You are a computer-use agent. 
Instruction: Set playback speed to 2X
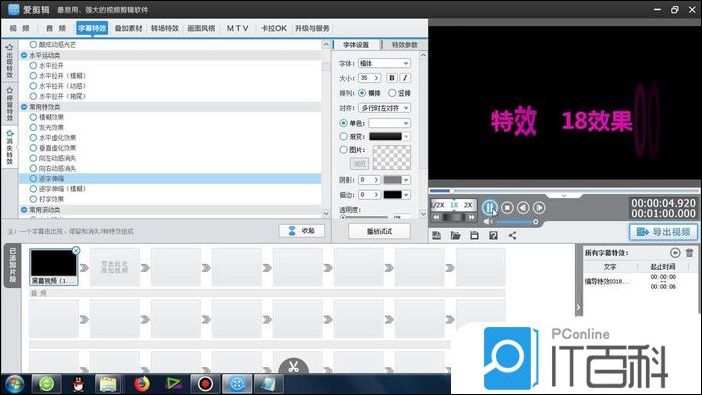[468, 205]
